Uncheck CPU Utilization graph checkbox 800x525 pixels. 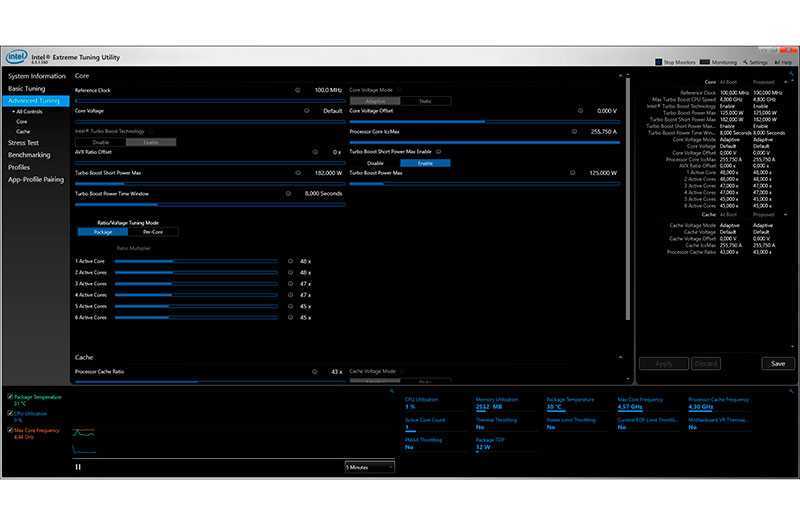pos(10,413)
